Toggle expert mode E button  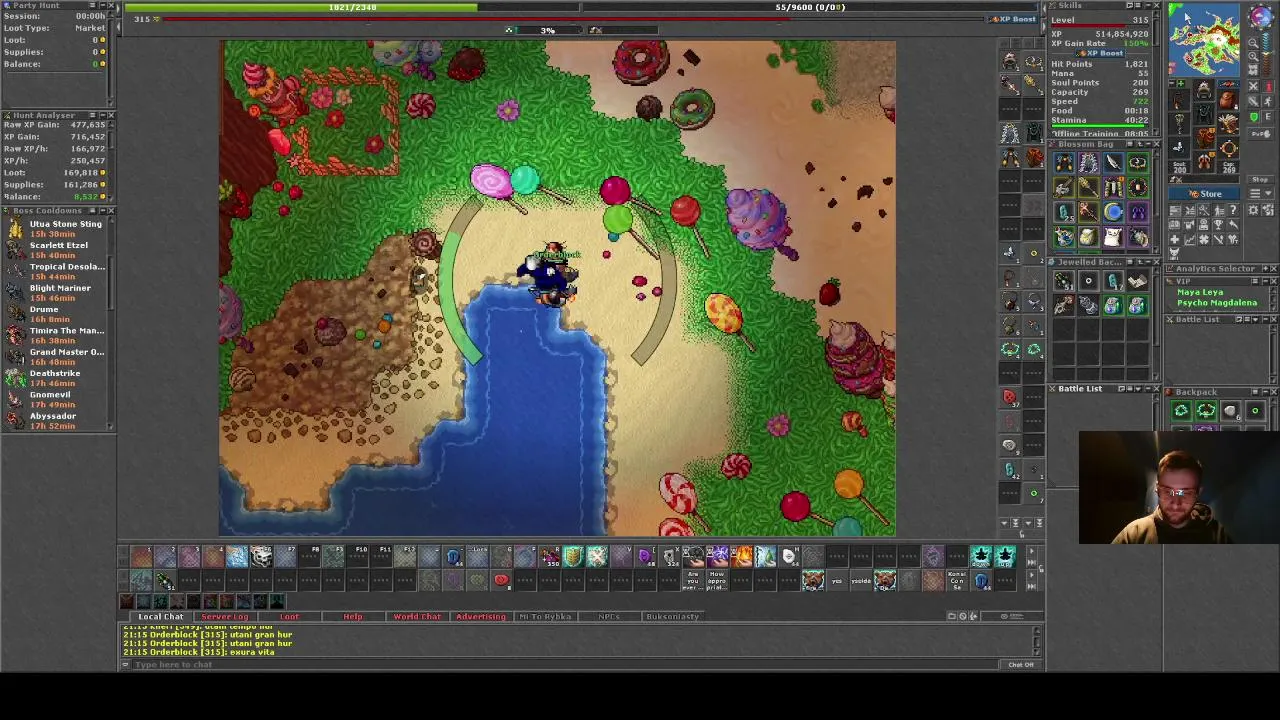(1268, 118)
